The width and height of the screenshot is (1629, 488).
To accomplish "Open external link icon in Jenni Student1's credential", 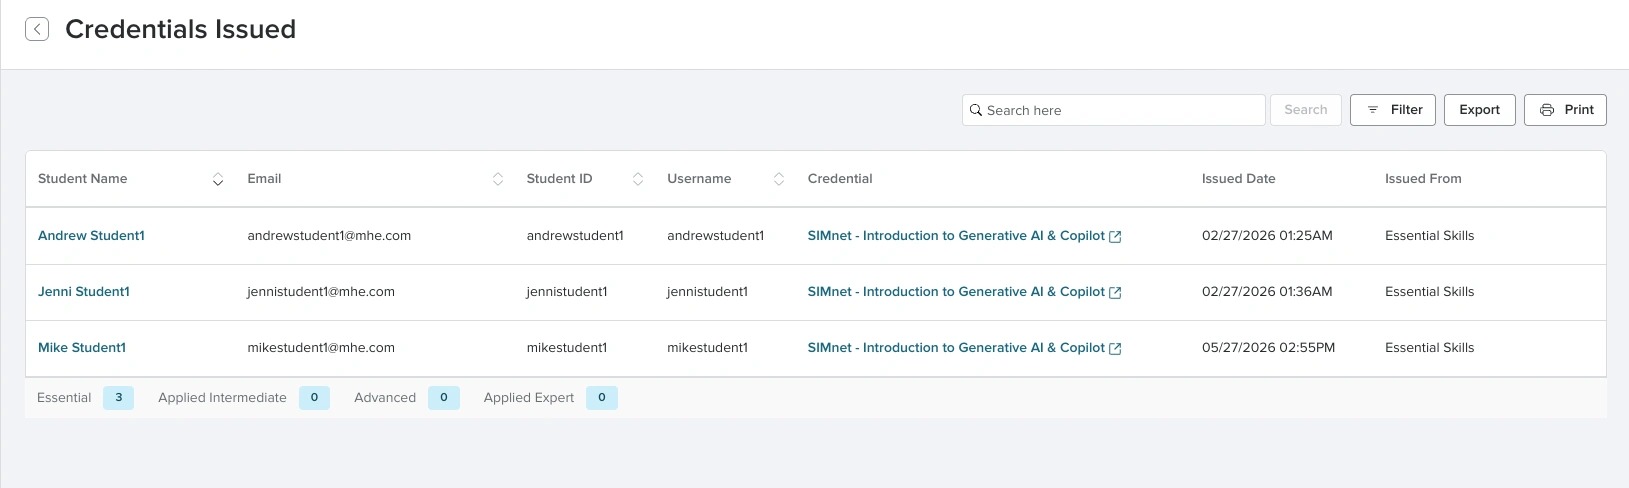I will tap(1115, 293).
